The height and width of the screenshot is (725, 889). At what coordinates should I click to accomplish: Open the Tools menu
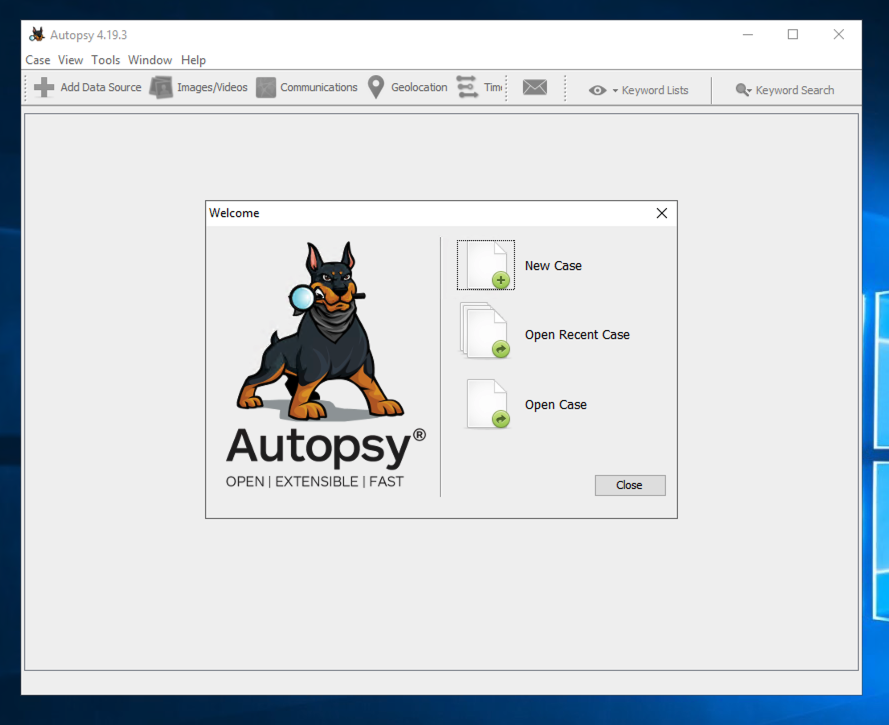coord(106,60)
